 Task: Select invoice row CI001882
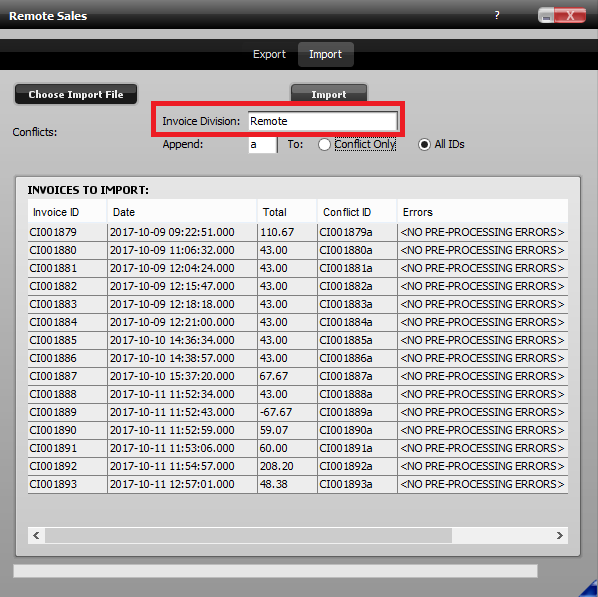[x=298, y=286]
